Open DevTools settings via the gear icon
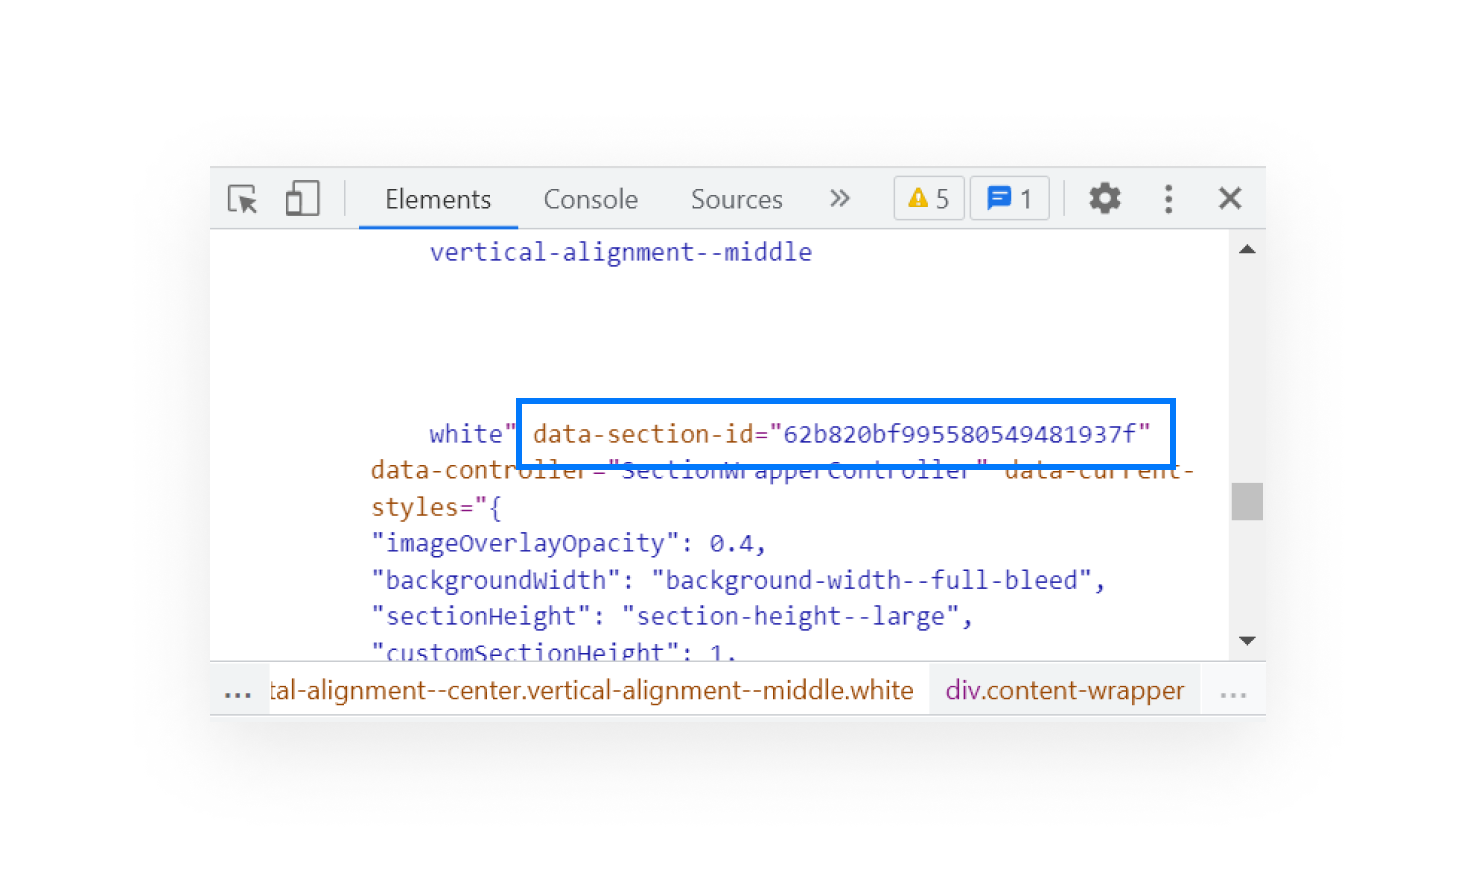This screenshot has height=888, width=1474. click(1104, 198)
